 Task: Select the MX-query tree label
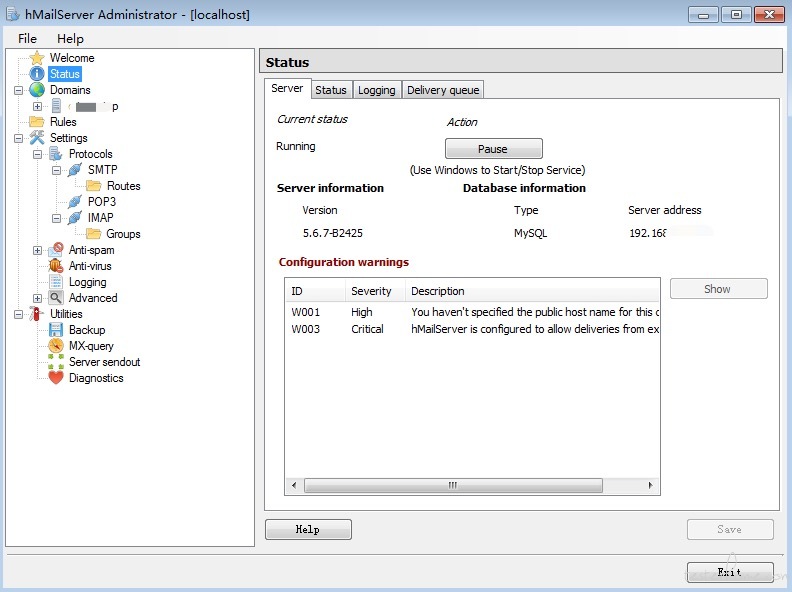tap(91, 346)
